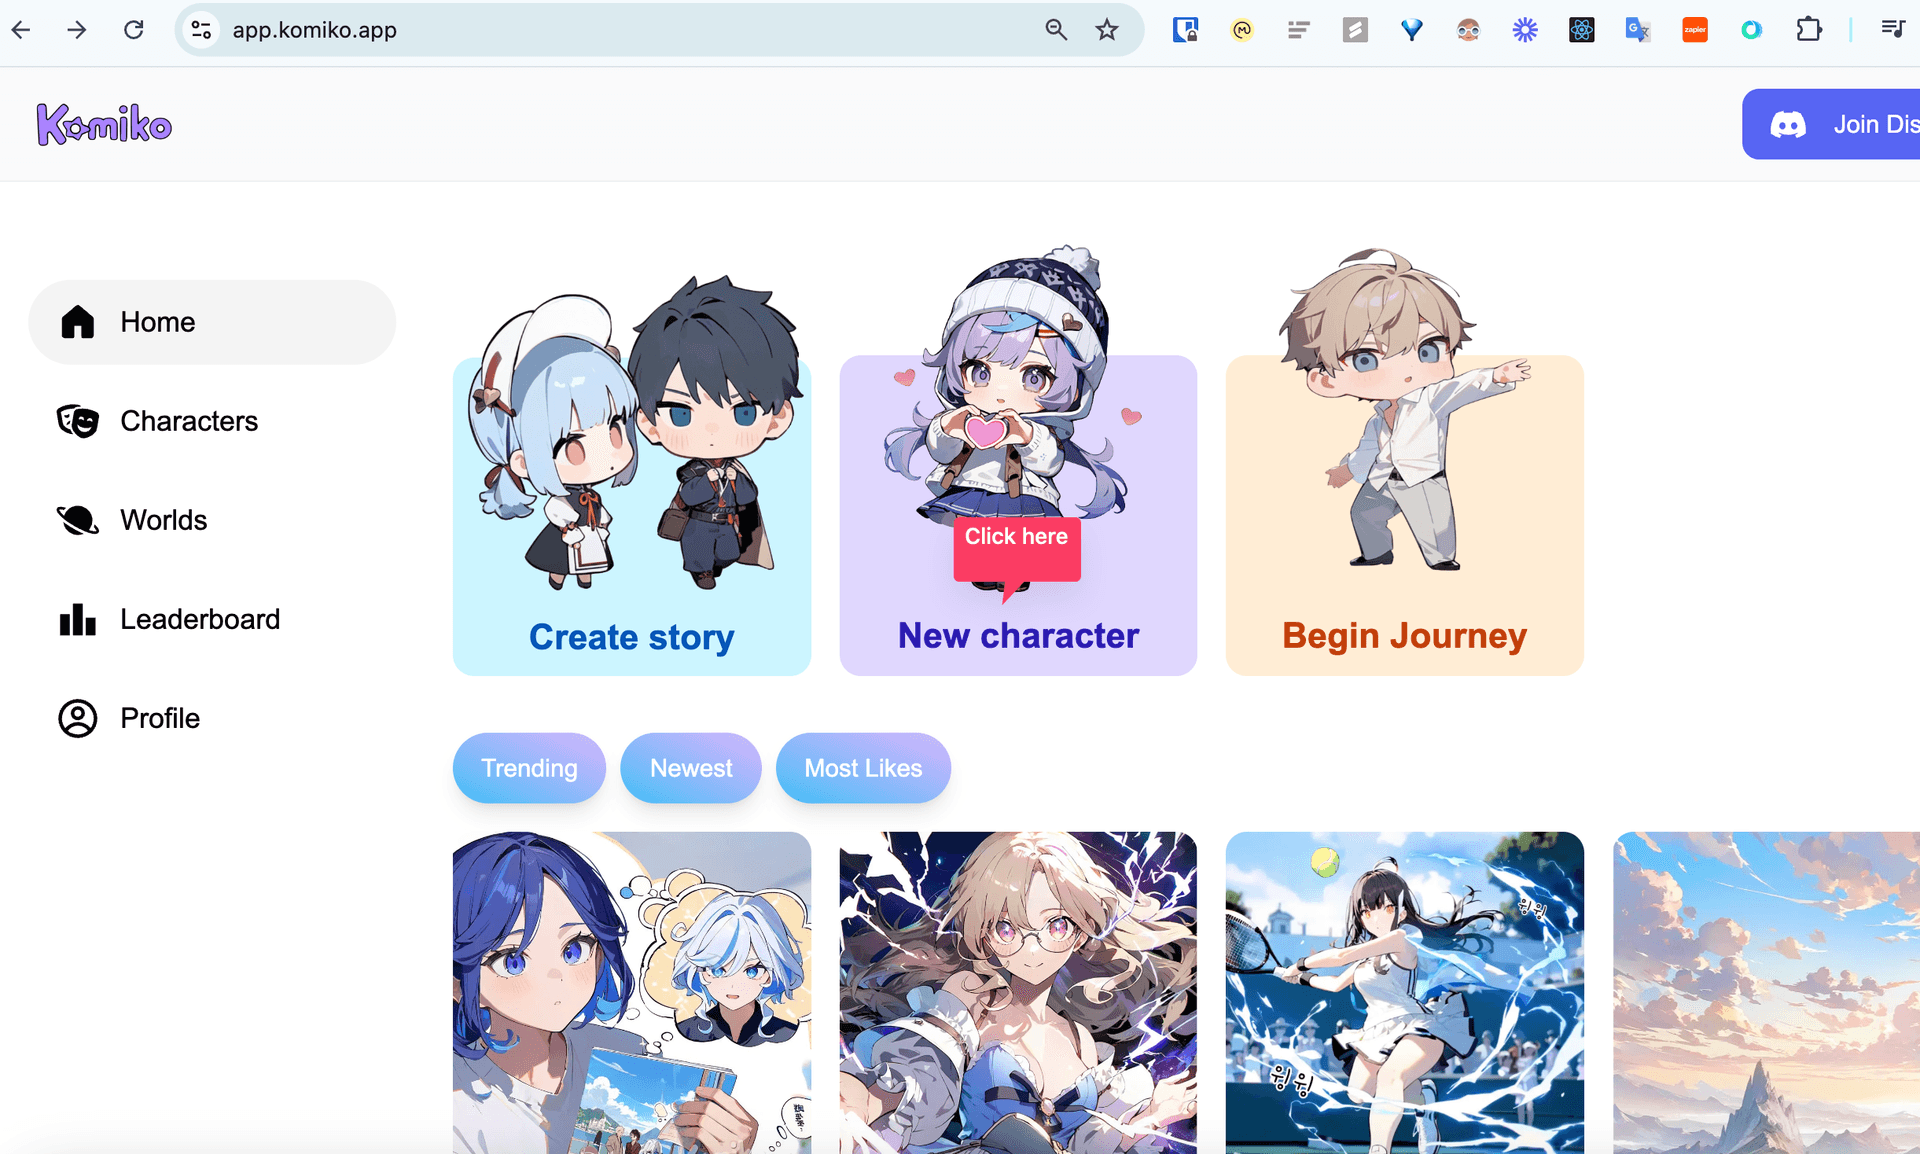Open the Characters section icon
1920x1154 pixels.
pos(78,421)
